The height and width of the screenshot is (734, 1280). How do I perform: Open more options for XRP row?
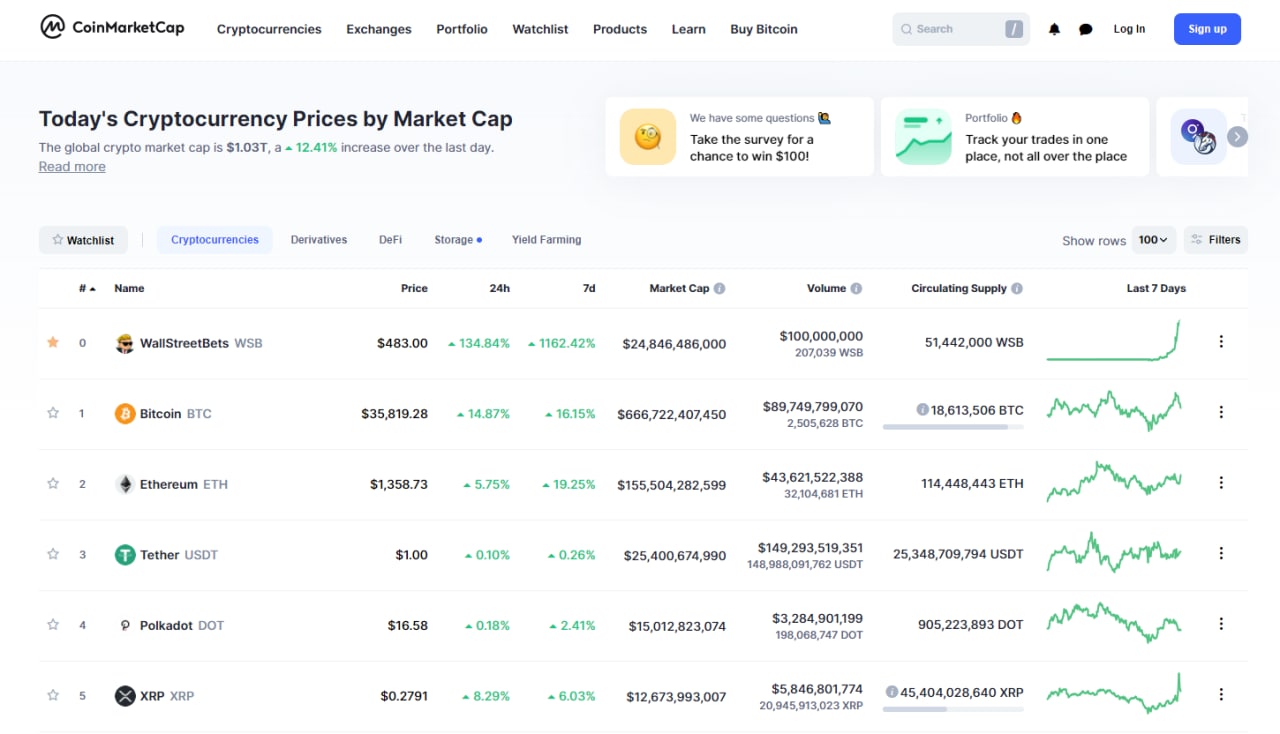click(1221, 694)
